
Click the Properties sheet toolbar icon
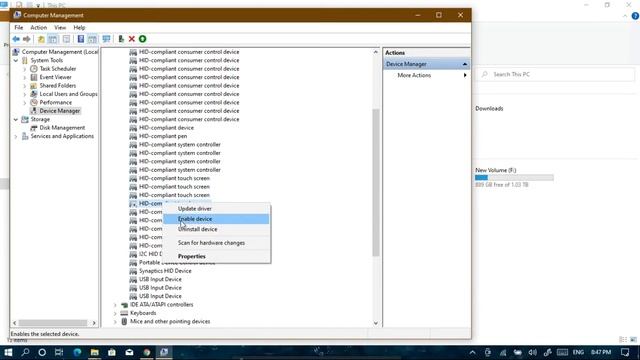[66, 39]
